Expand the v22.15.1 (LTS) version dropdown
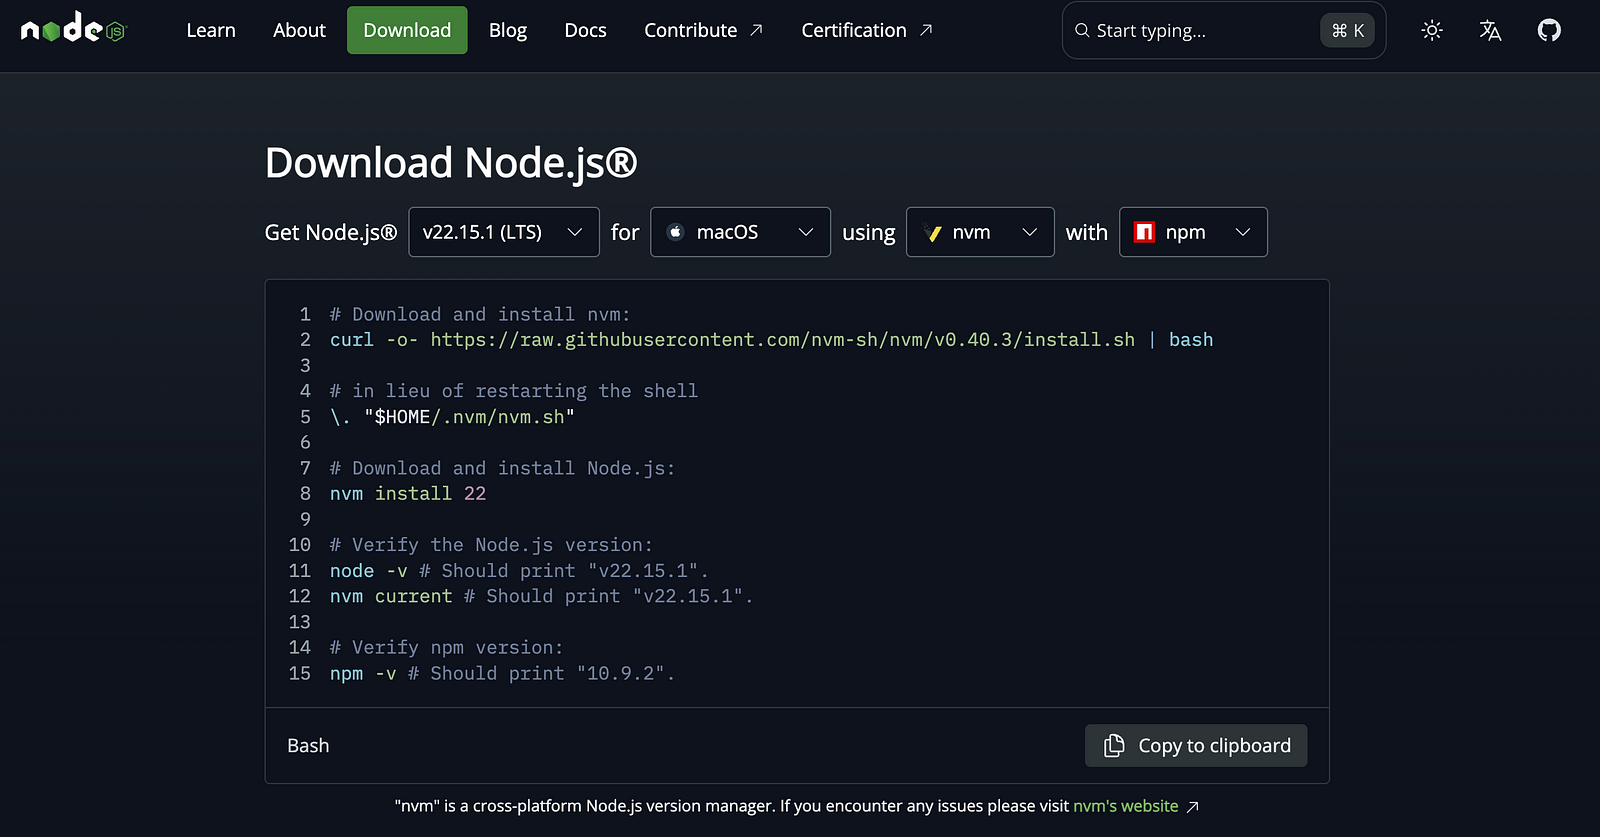1600x837 pixels. pyautogui.click(x=504, y=232)
